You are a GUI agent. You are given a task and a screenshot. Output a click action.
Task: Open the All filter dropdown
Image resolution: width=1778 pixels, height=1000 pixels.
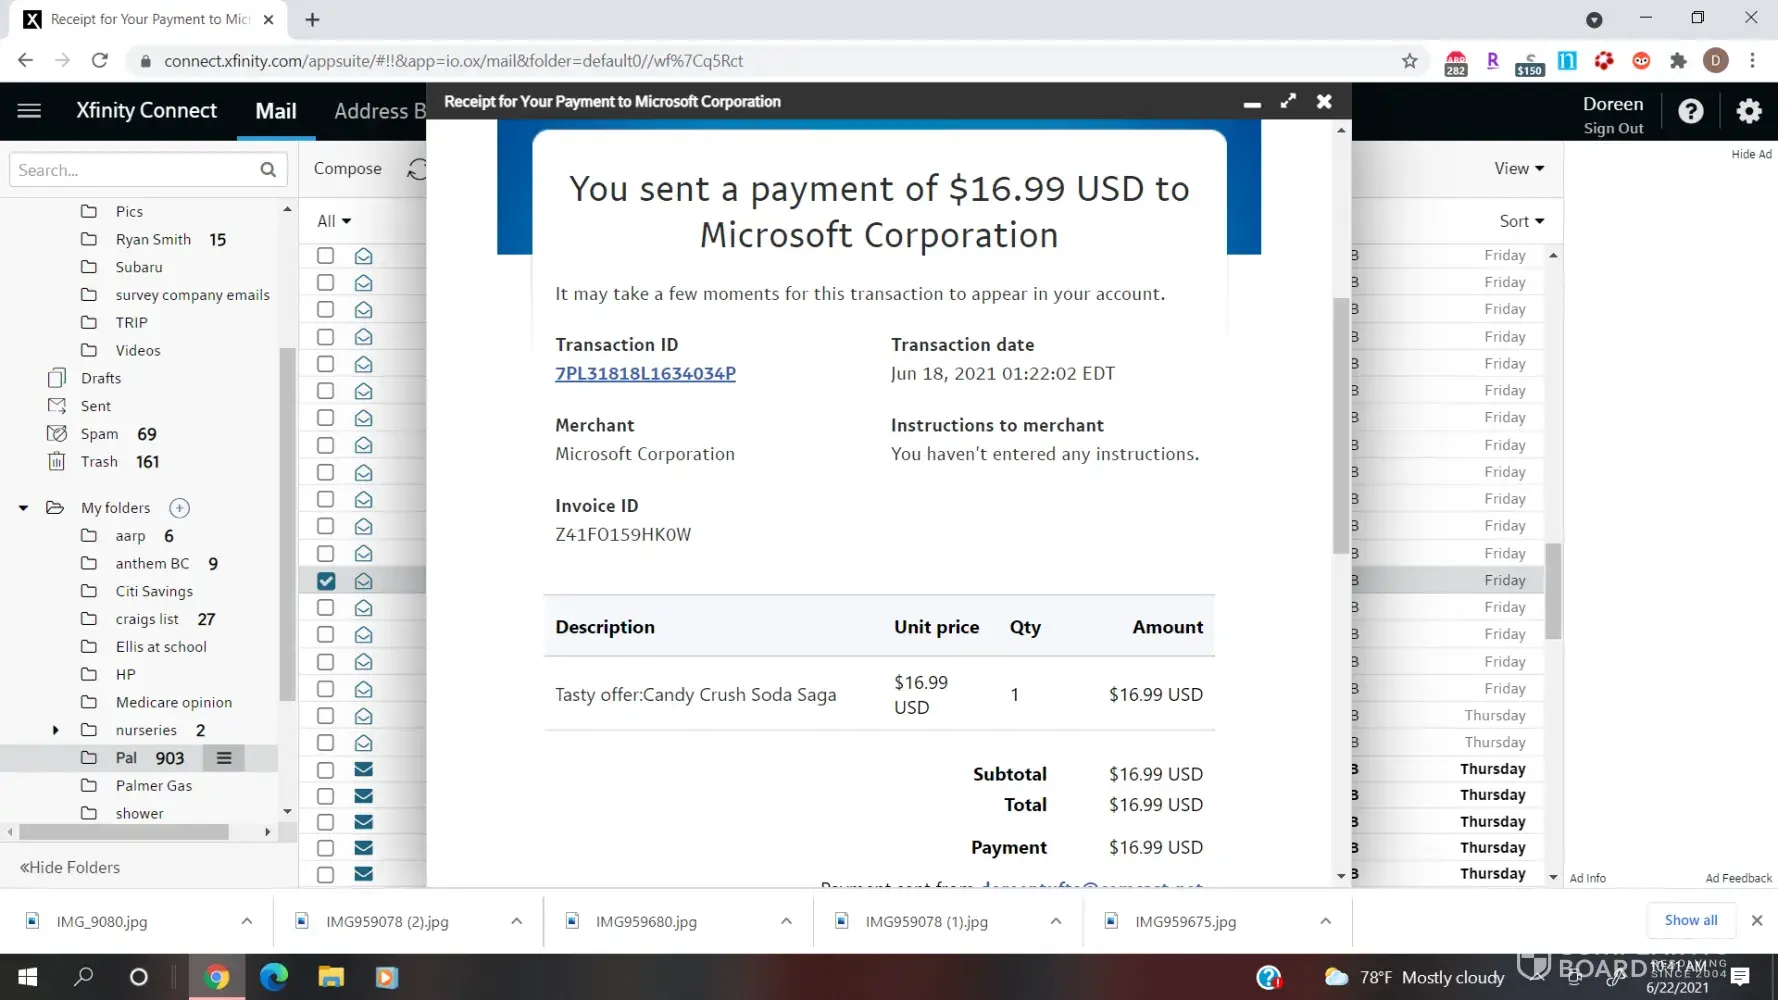[334, 221]
